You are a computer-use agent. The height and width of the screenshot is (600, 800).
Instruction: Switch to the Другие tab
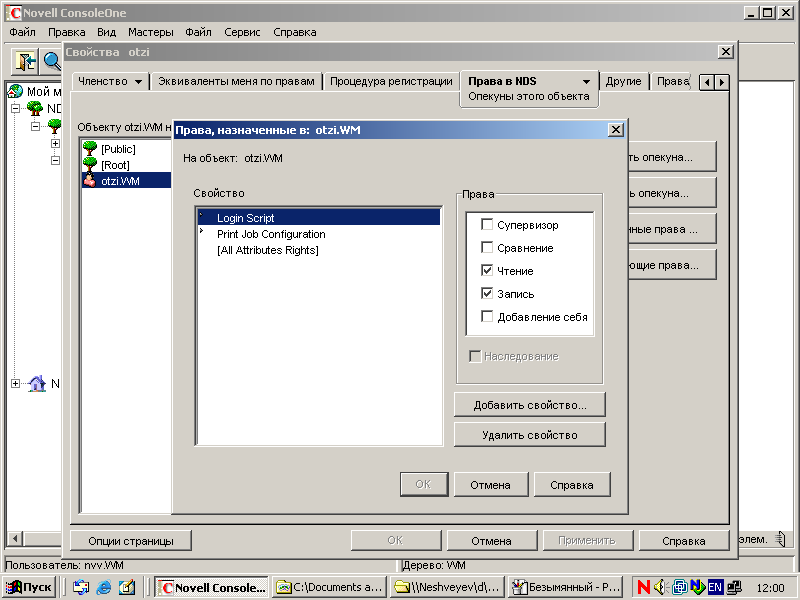[623, 82]
